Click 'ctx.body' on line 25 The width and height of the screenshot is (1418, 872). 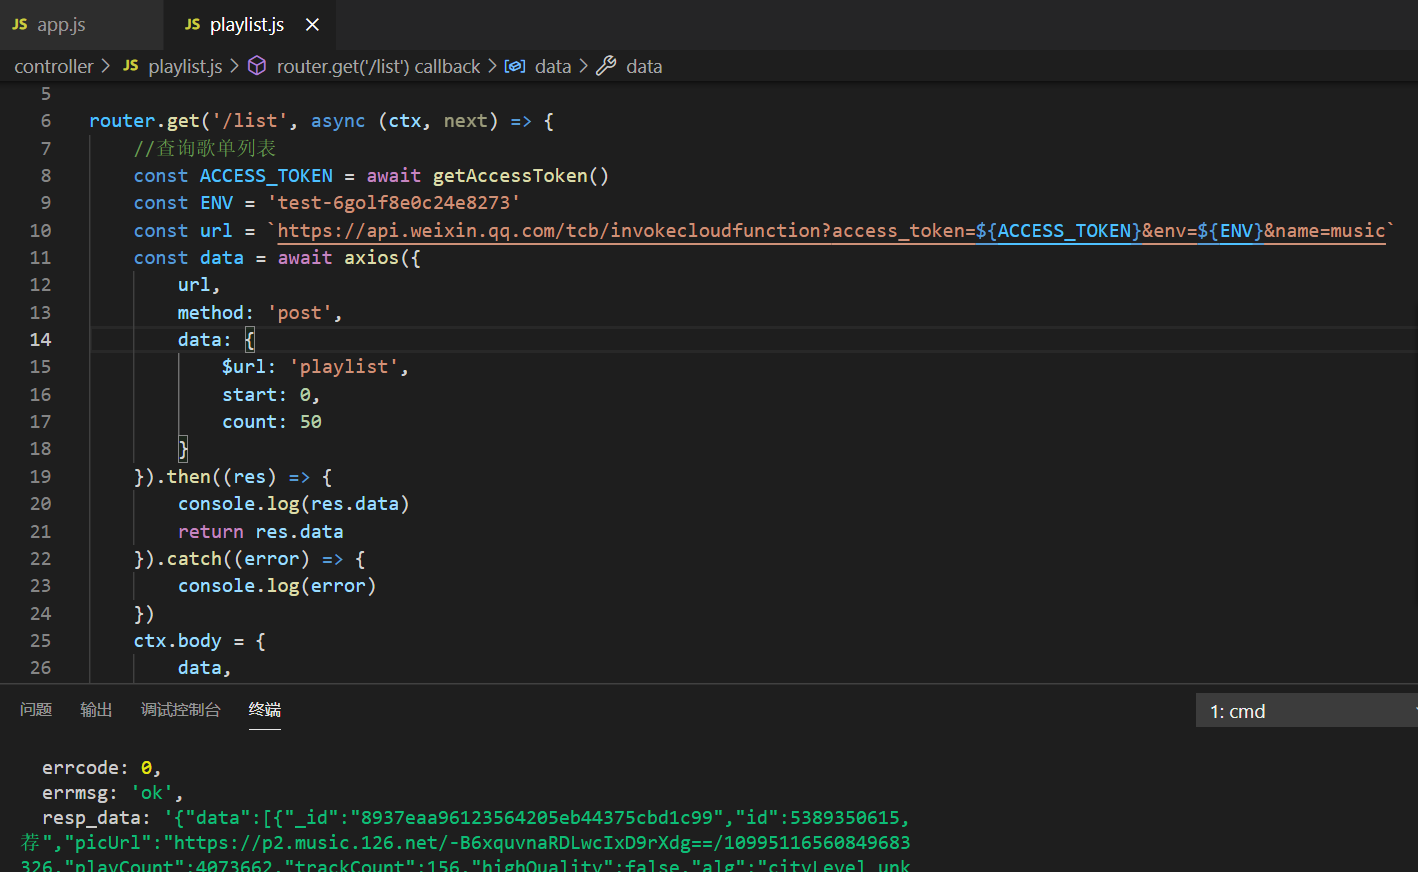point(178,641)
